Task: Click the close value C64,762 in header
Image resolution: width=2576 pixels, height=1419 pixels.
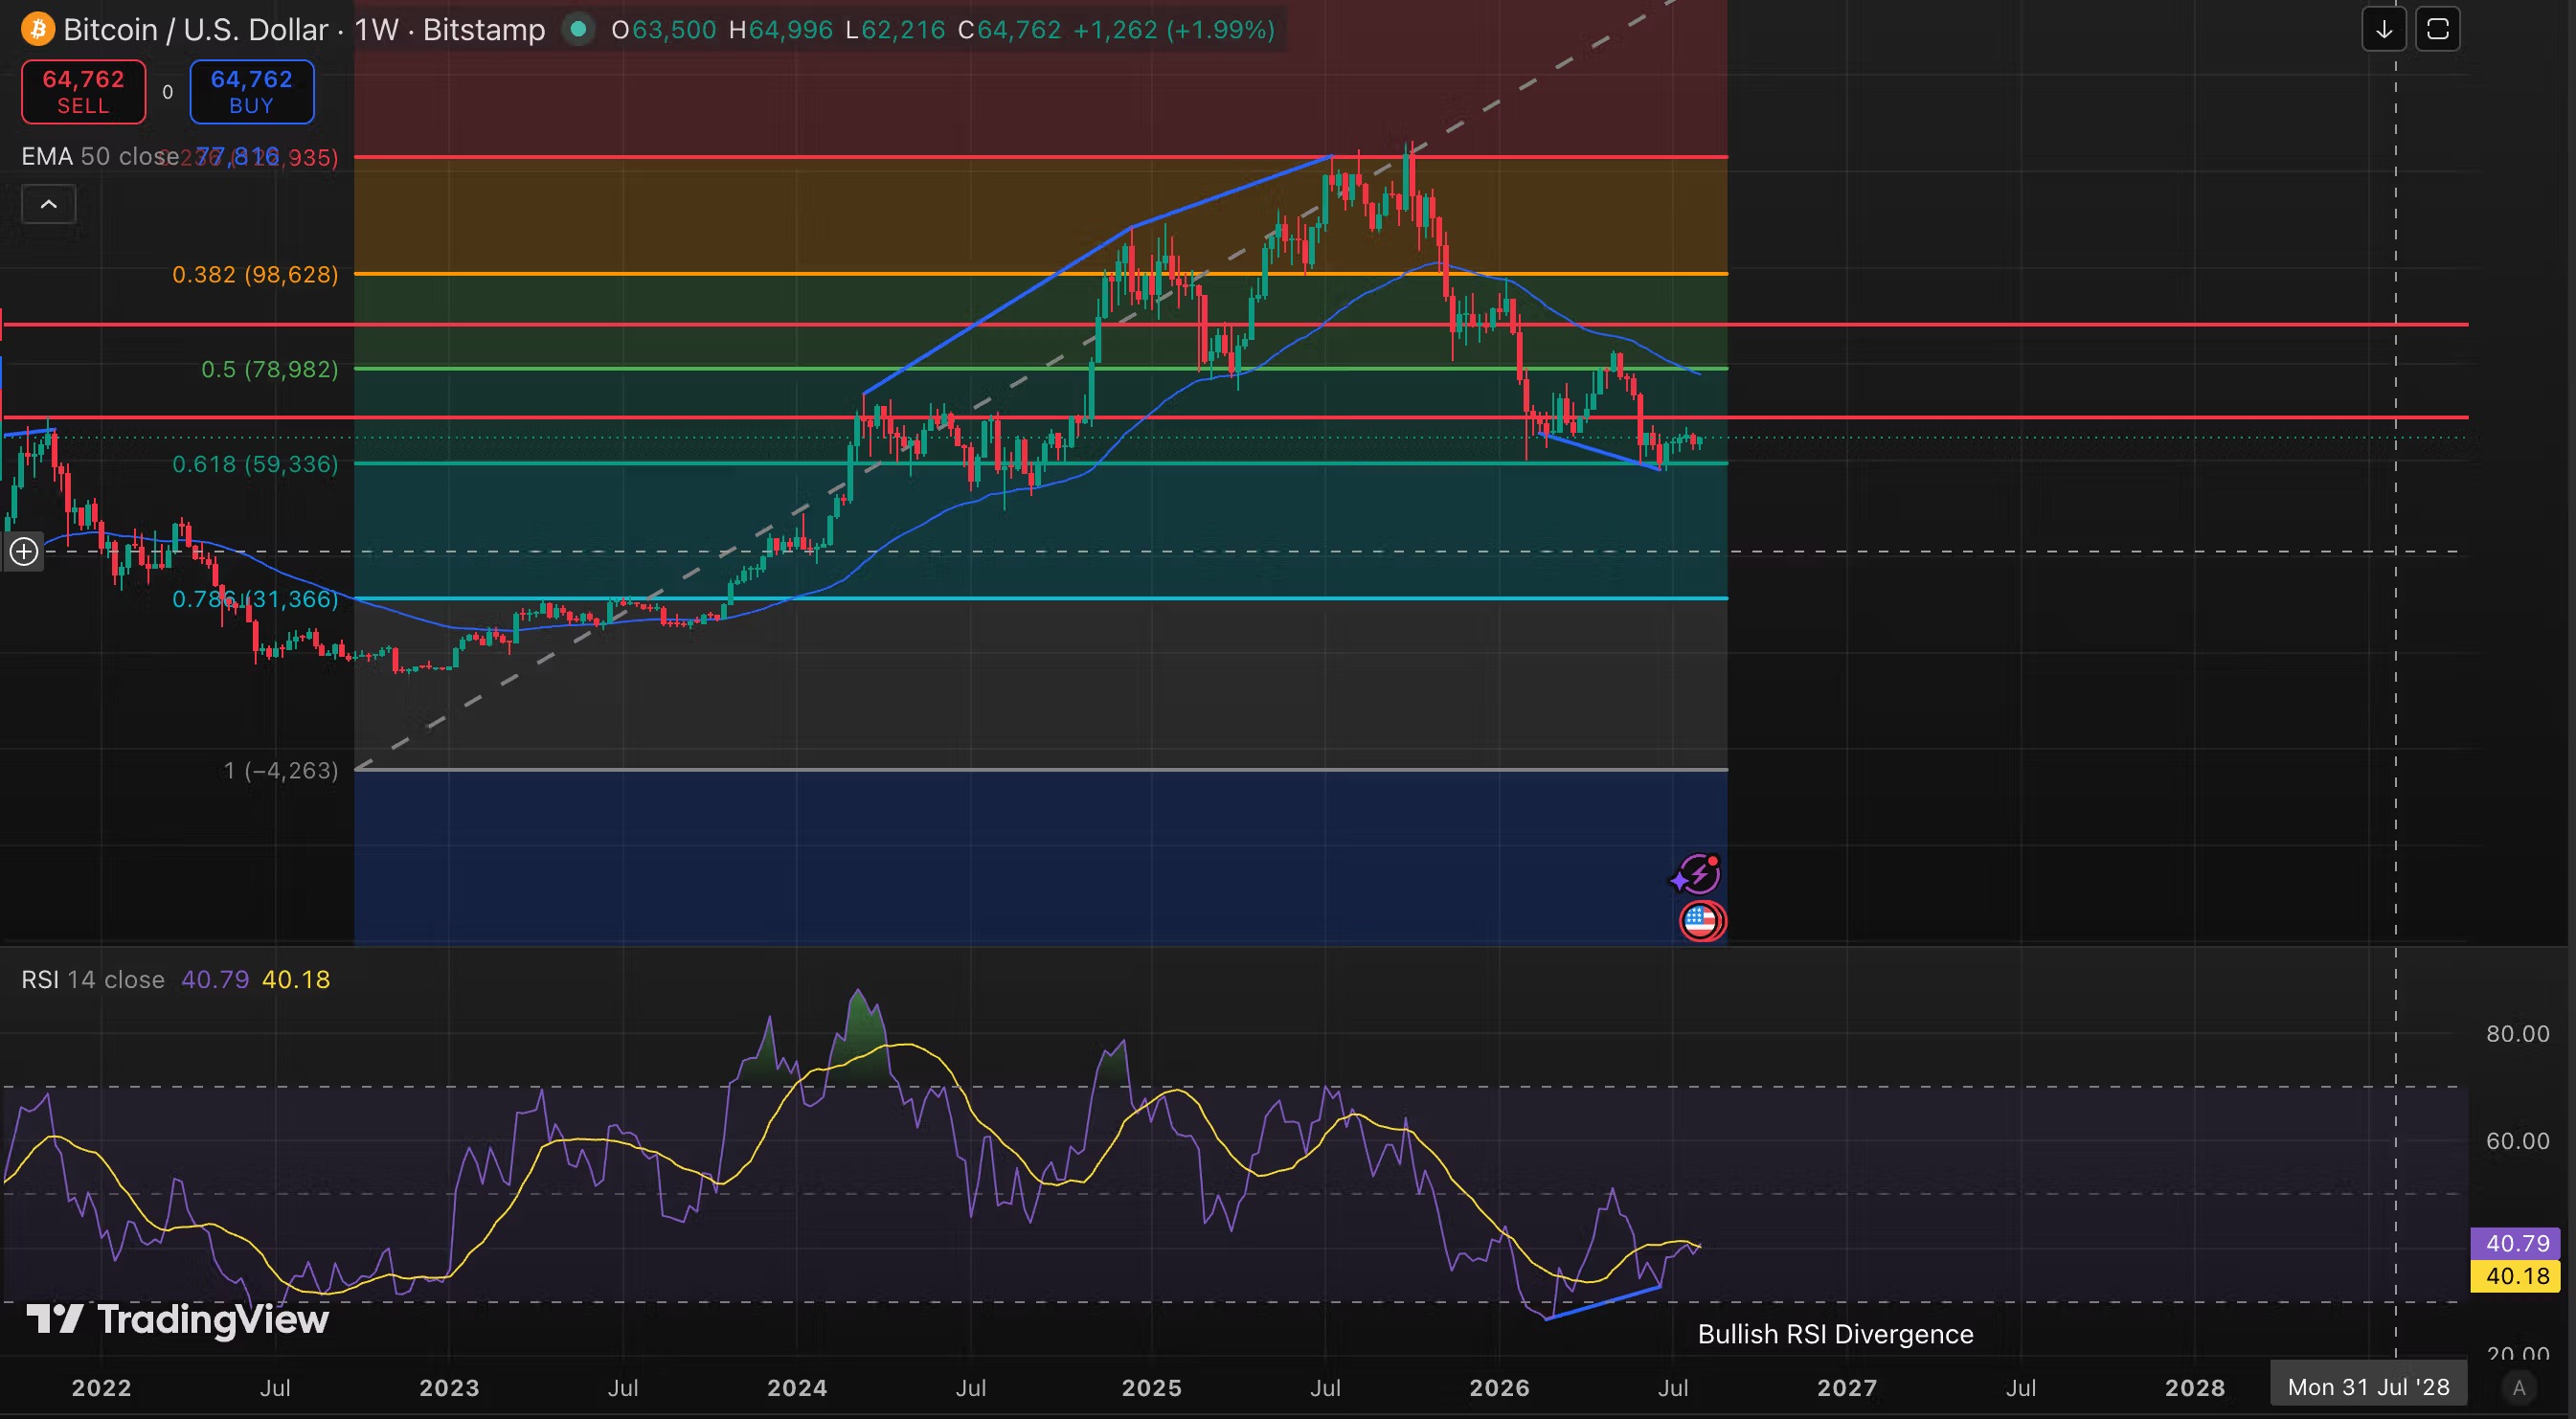Action: 1010,30
